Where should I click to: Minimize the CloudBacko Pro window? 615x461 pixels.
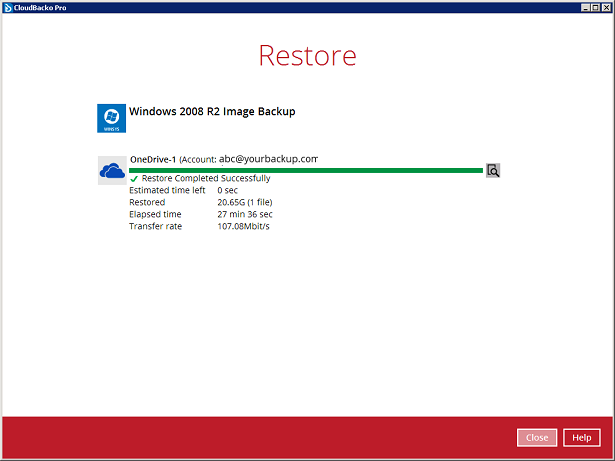point(585,7)
